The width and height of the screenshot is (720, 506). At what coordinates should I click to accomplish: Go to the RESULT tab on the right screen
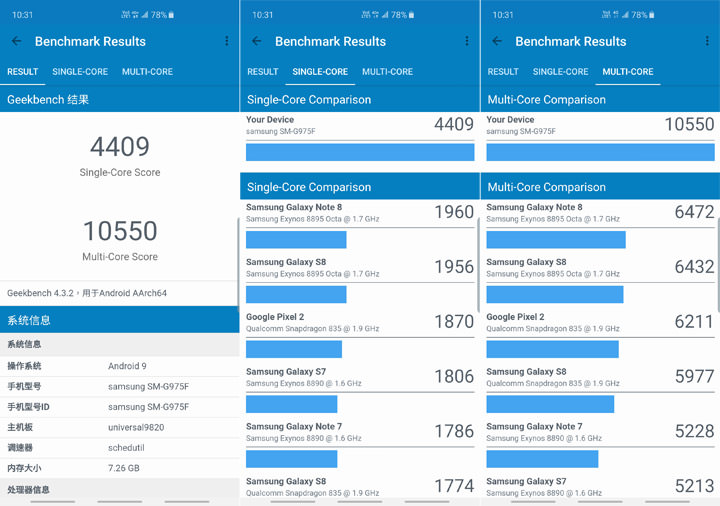pyautogui.click(x=503, y=72)
